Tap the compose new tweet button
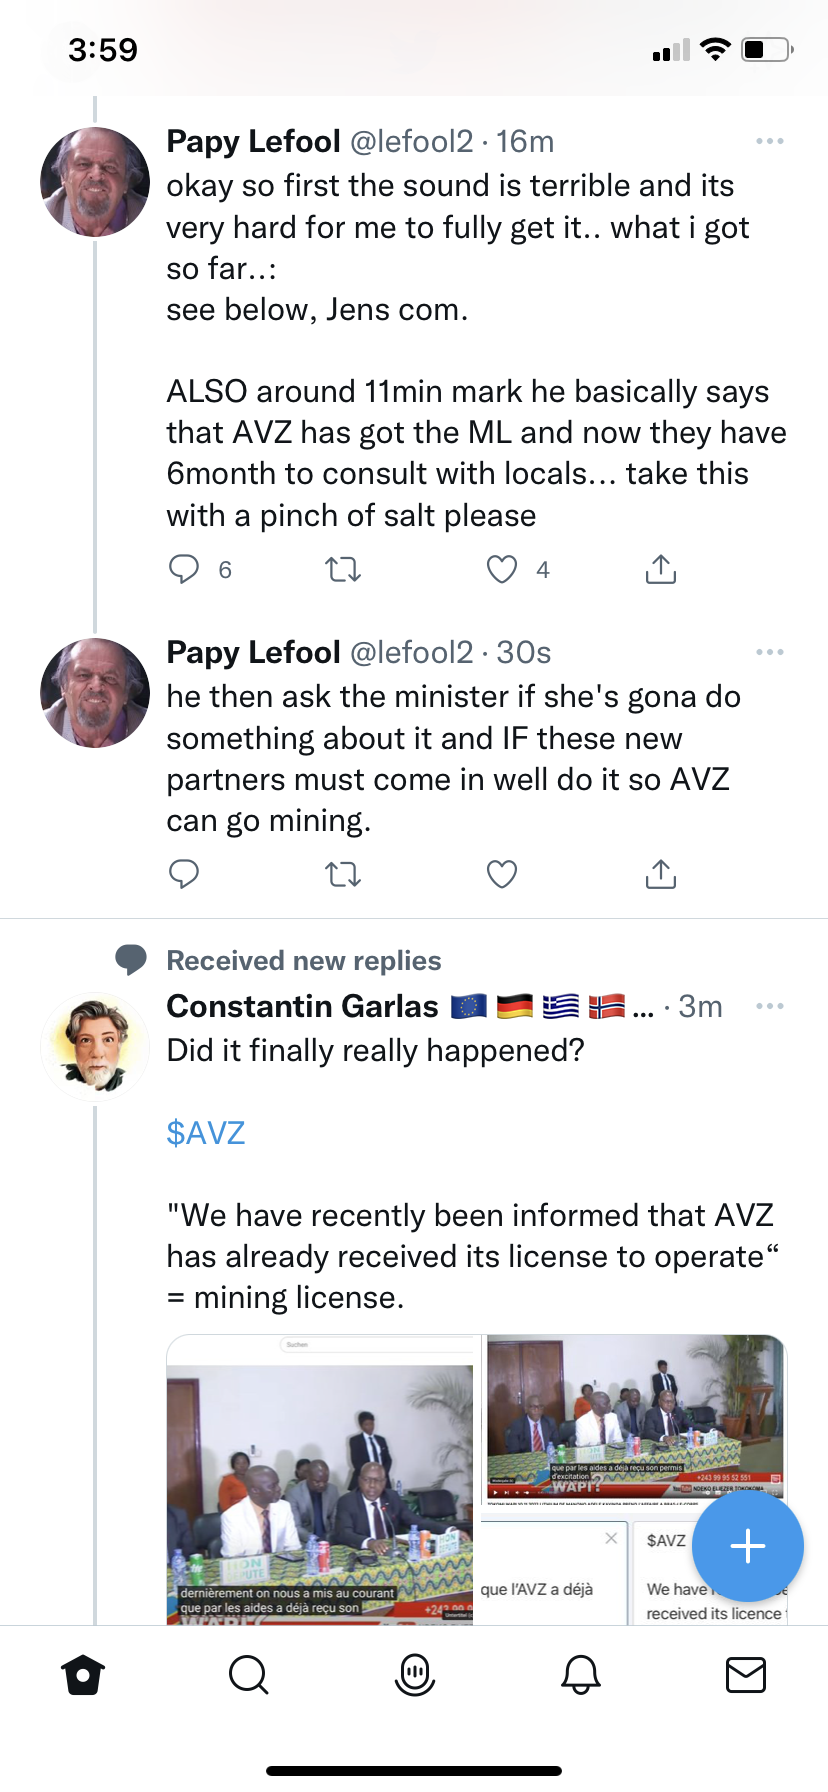The image size is (828, 1792). (x=748, y=1546)
